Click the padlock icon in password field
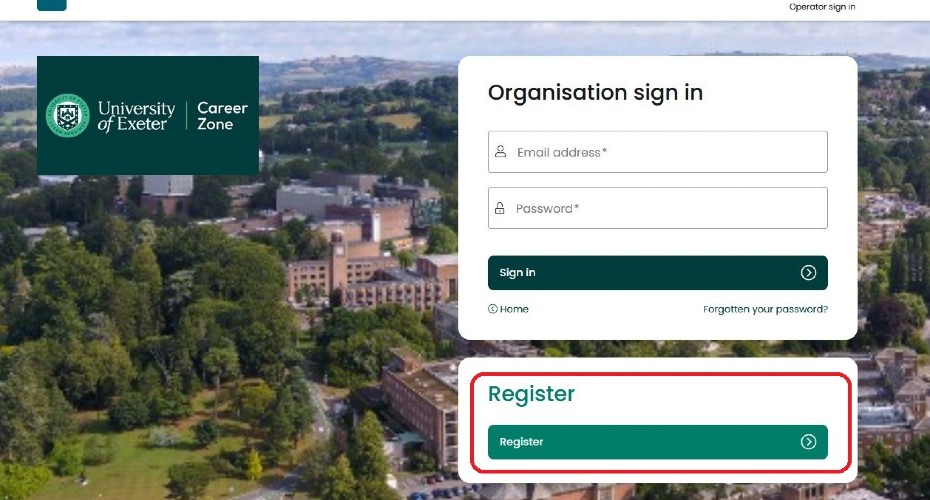This screenshot has width=930, height=500. point(500,208)
